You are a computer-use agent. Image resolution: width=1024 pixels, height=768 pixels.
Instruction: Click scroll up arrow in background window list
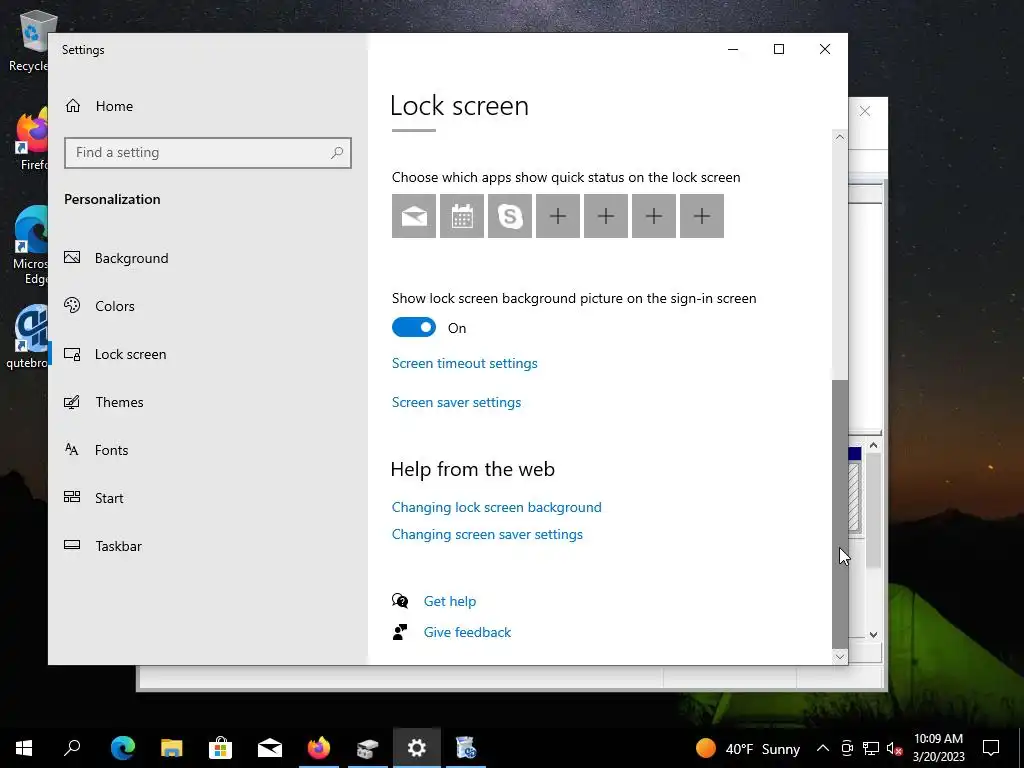coord(873,445)
